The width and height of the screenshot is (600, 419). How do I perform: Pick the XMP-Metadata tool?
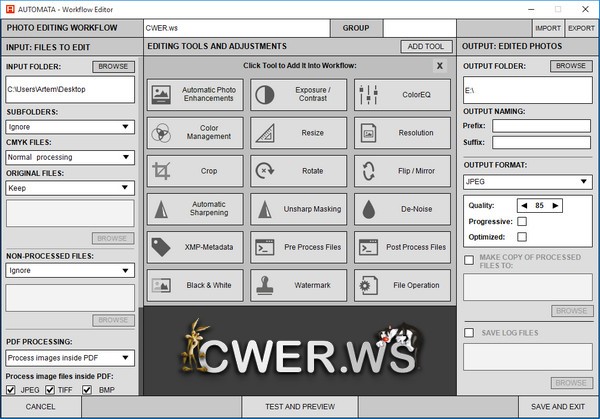(195, 247)
